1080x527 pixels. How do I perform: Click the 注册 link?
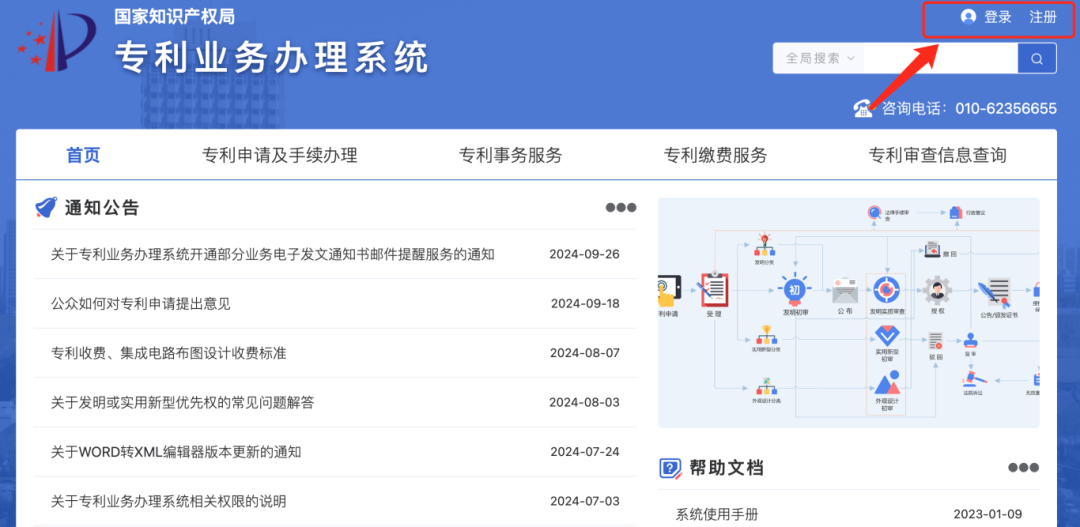1043,17
